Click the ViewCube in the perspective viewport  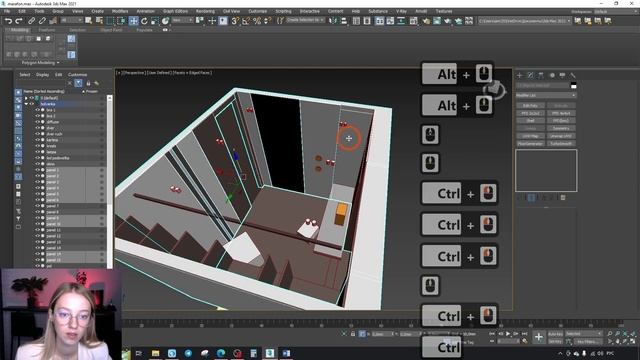click(494, 90)
